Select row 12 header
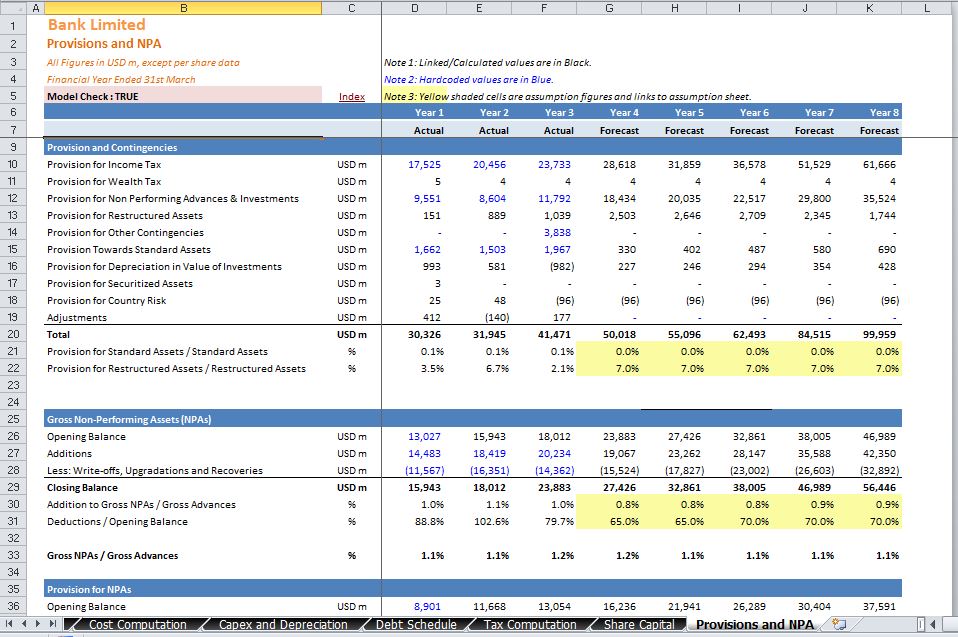 [x=13, y=198]
